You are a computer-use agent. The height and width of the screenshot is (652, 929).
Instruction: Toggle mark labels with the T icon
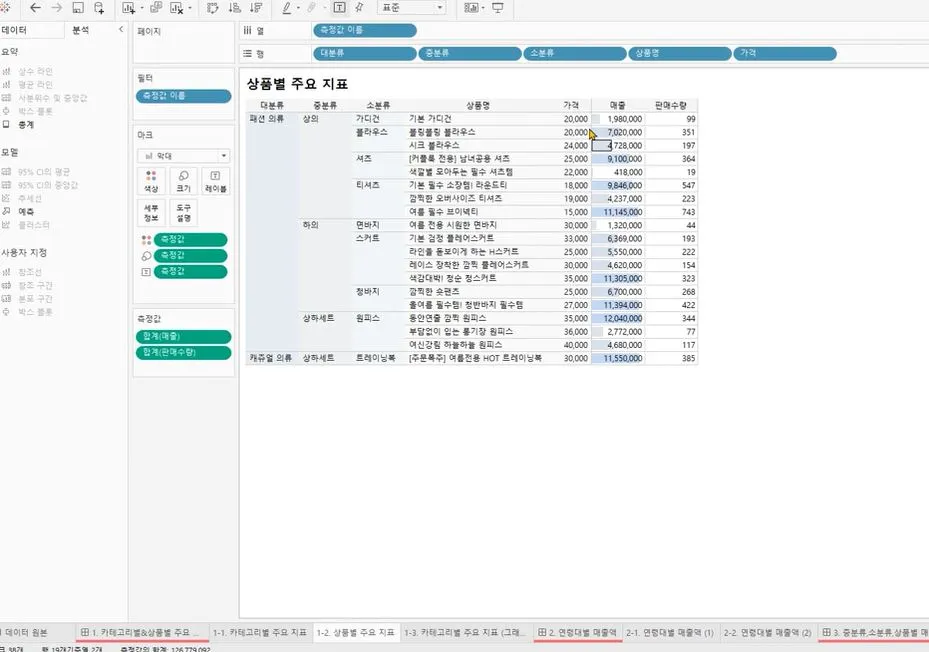click(x=339, y=8)
